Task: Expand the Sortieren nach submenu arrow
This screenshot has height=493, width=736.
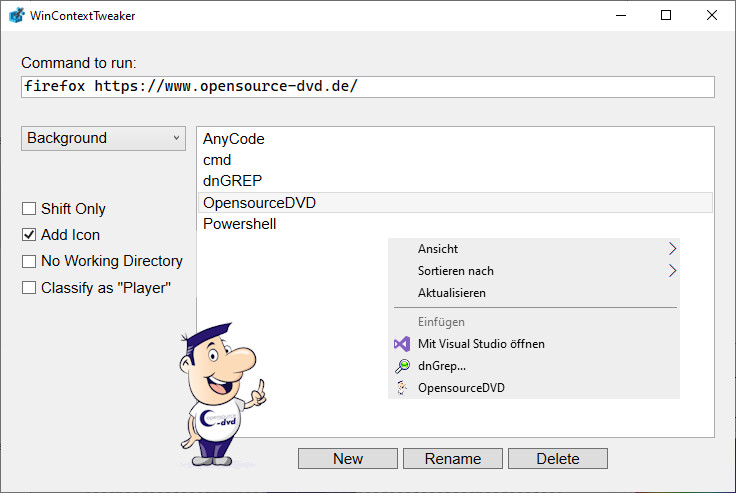Action: [672, 271]
